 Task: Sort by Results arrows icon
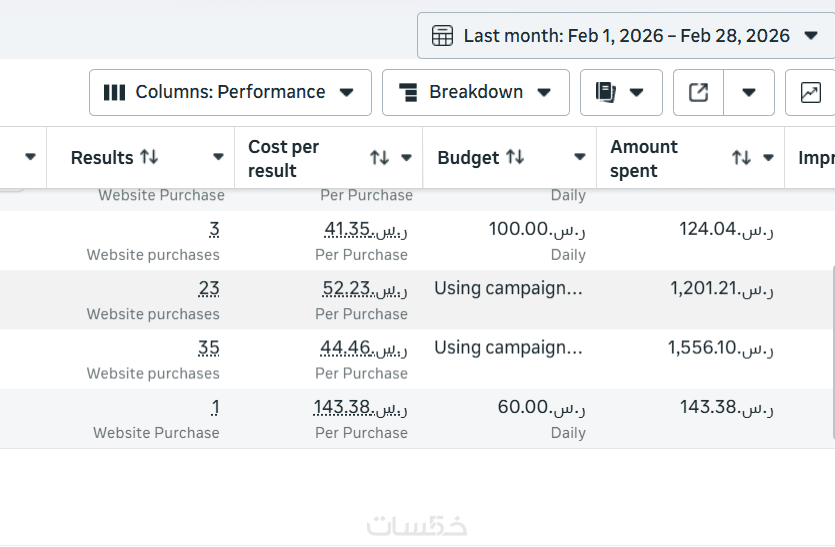pos(149,157)
